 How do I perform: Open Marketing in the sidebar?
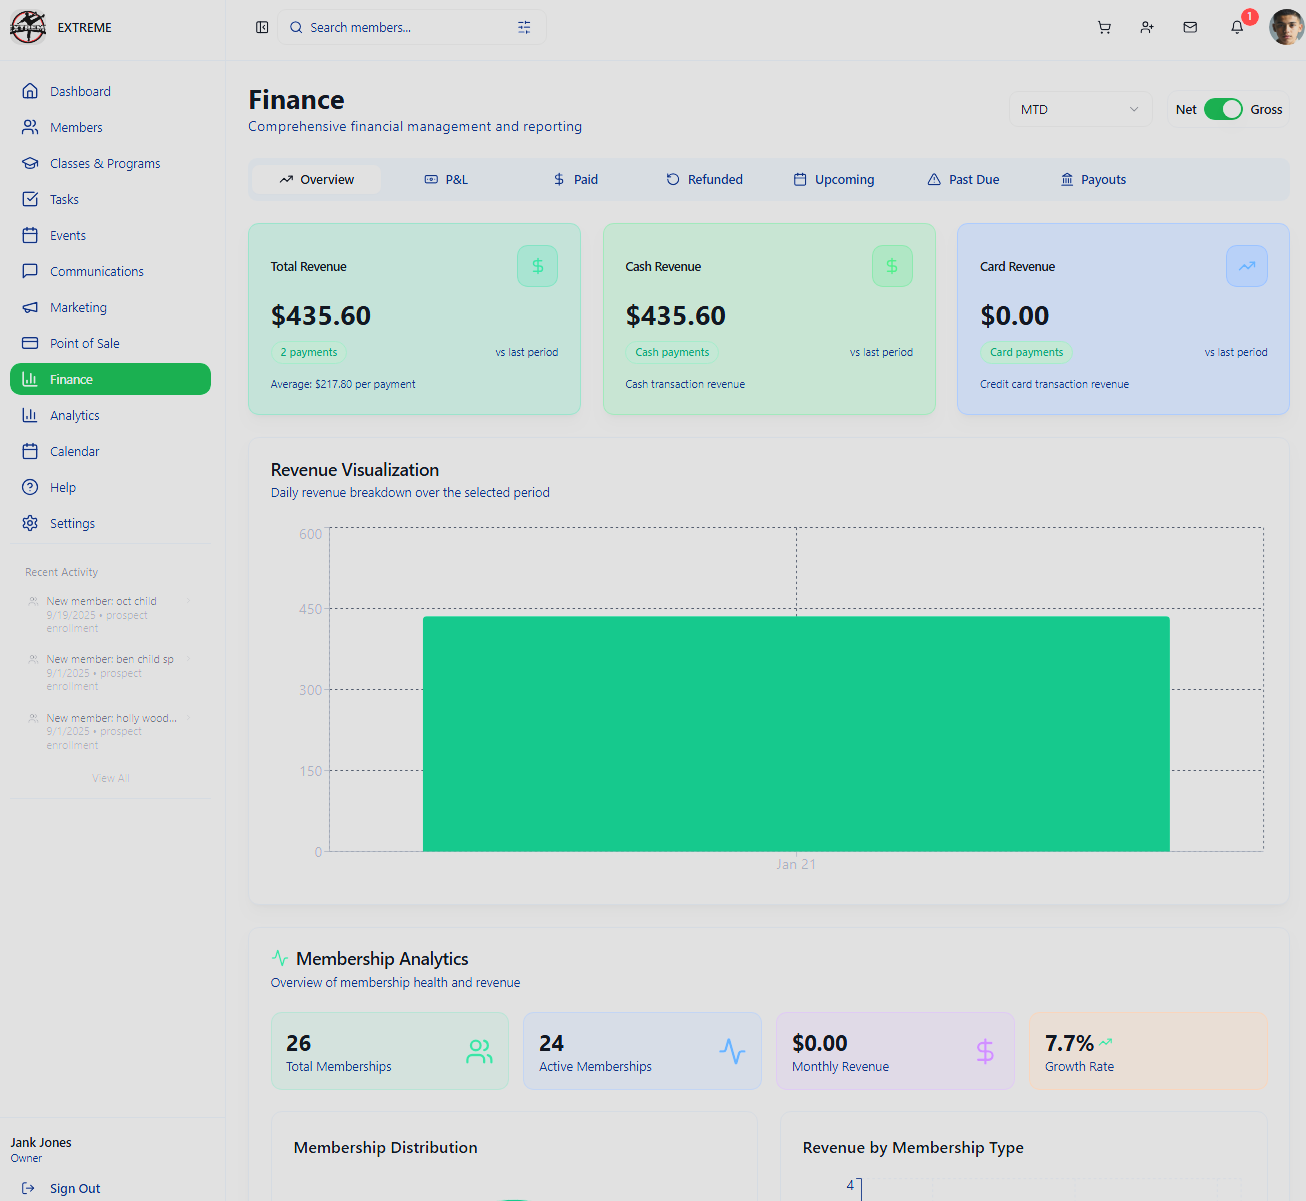coord(110,307)
